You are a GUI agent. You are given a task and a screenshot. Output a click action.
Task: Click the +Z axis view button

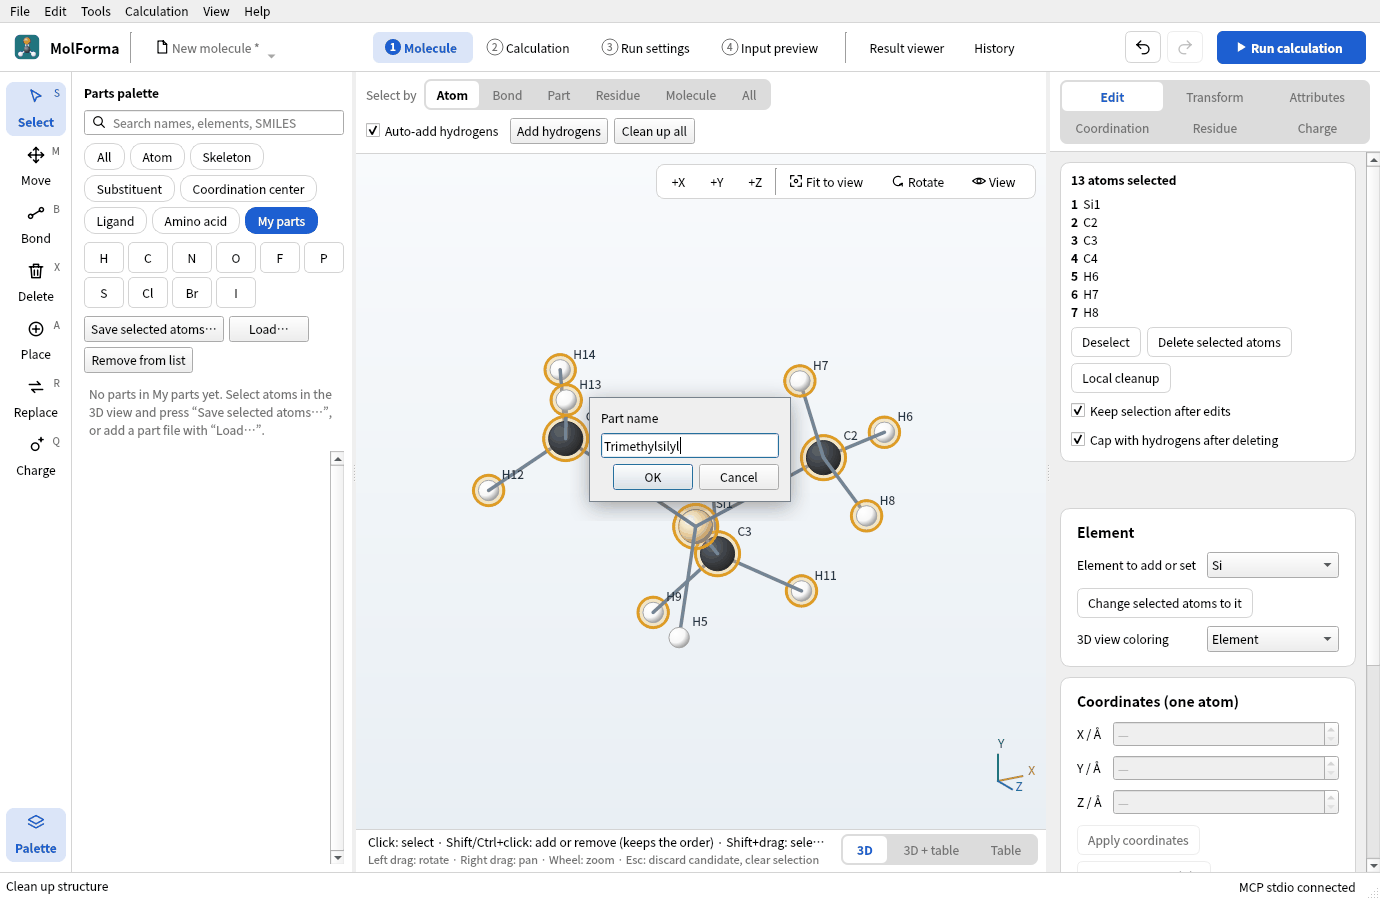(755, 182)
